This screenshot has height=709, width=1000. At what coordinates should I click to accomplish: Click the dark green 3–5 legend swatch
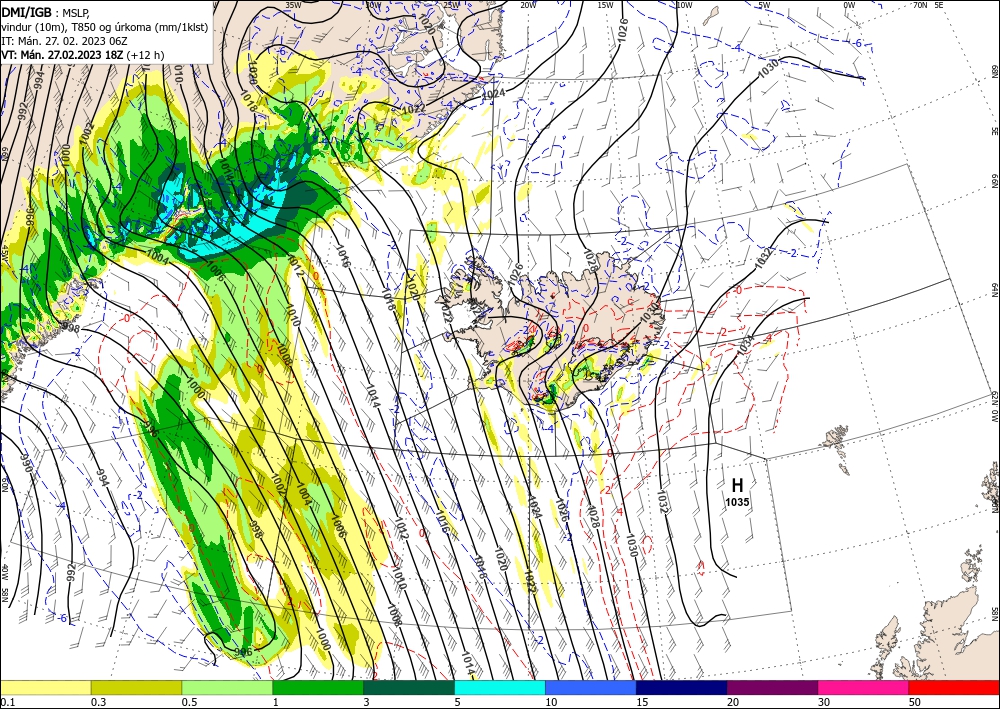tap(409, 687)
